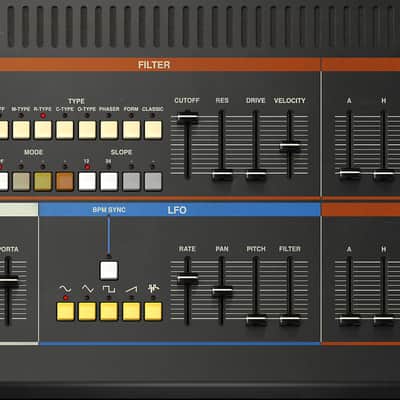Select the tan-colored filter Mode button
The height and width of the screenshot is (400, 400).
[21, 182]
